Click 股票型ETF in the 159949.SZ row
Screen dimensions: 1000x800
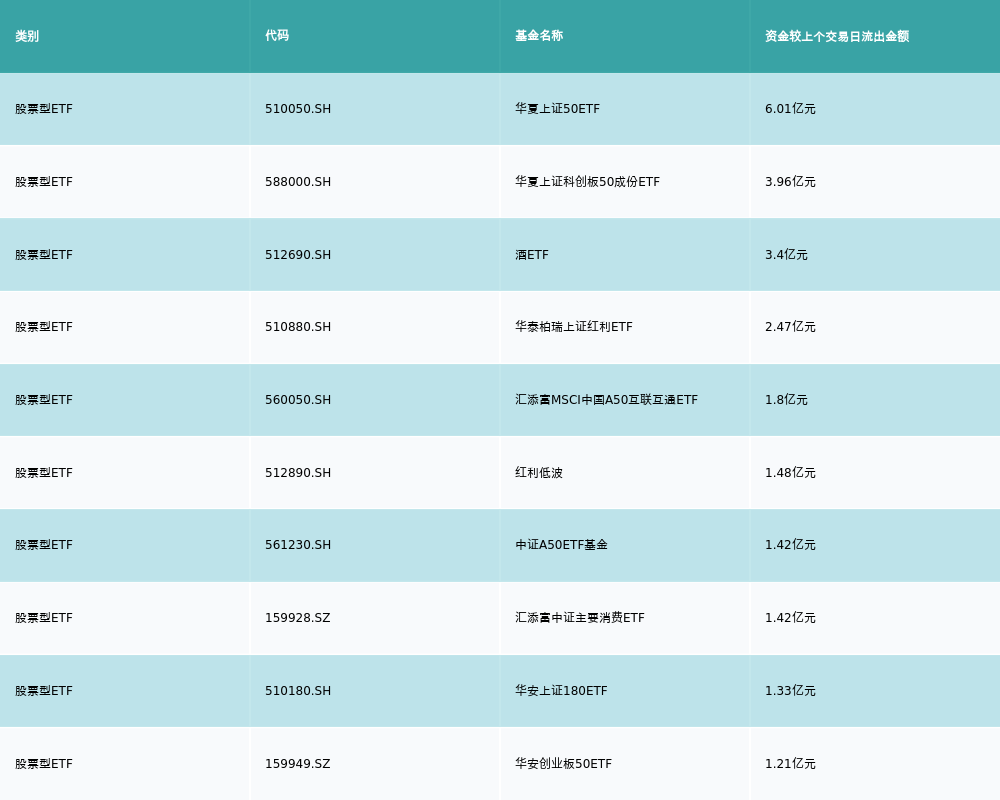[44, 764]
